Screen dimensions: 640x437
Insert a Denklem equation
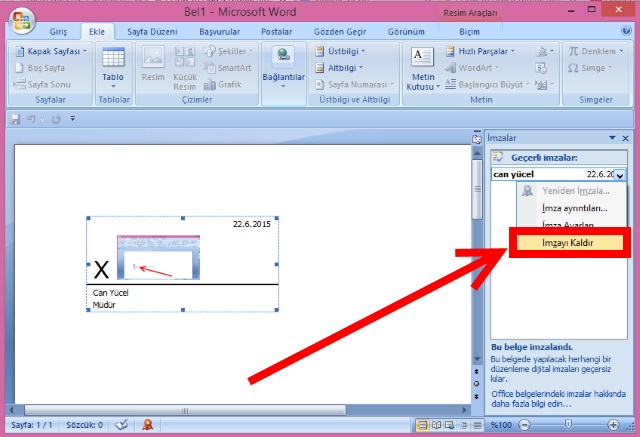596,51
